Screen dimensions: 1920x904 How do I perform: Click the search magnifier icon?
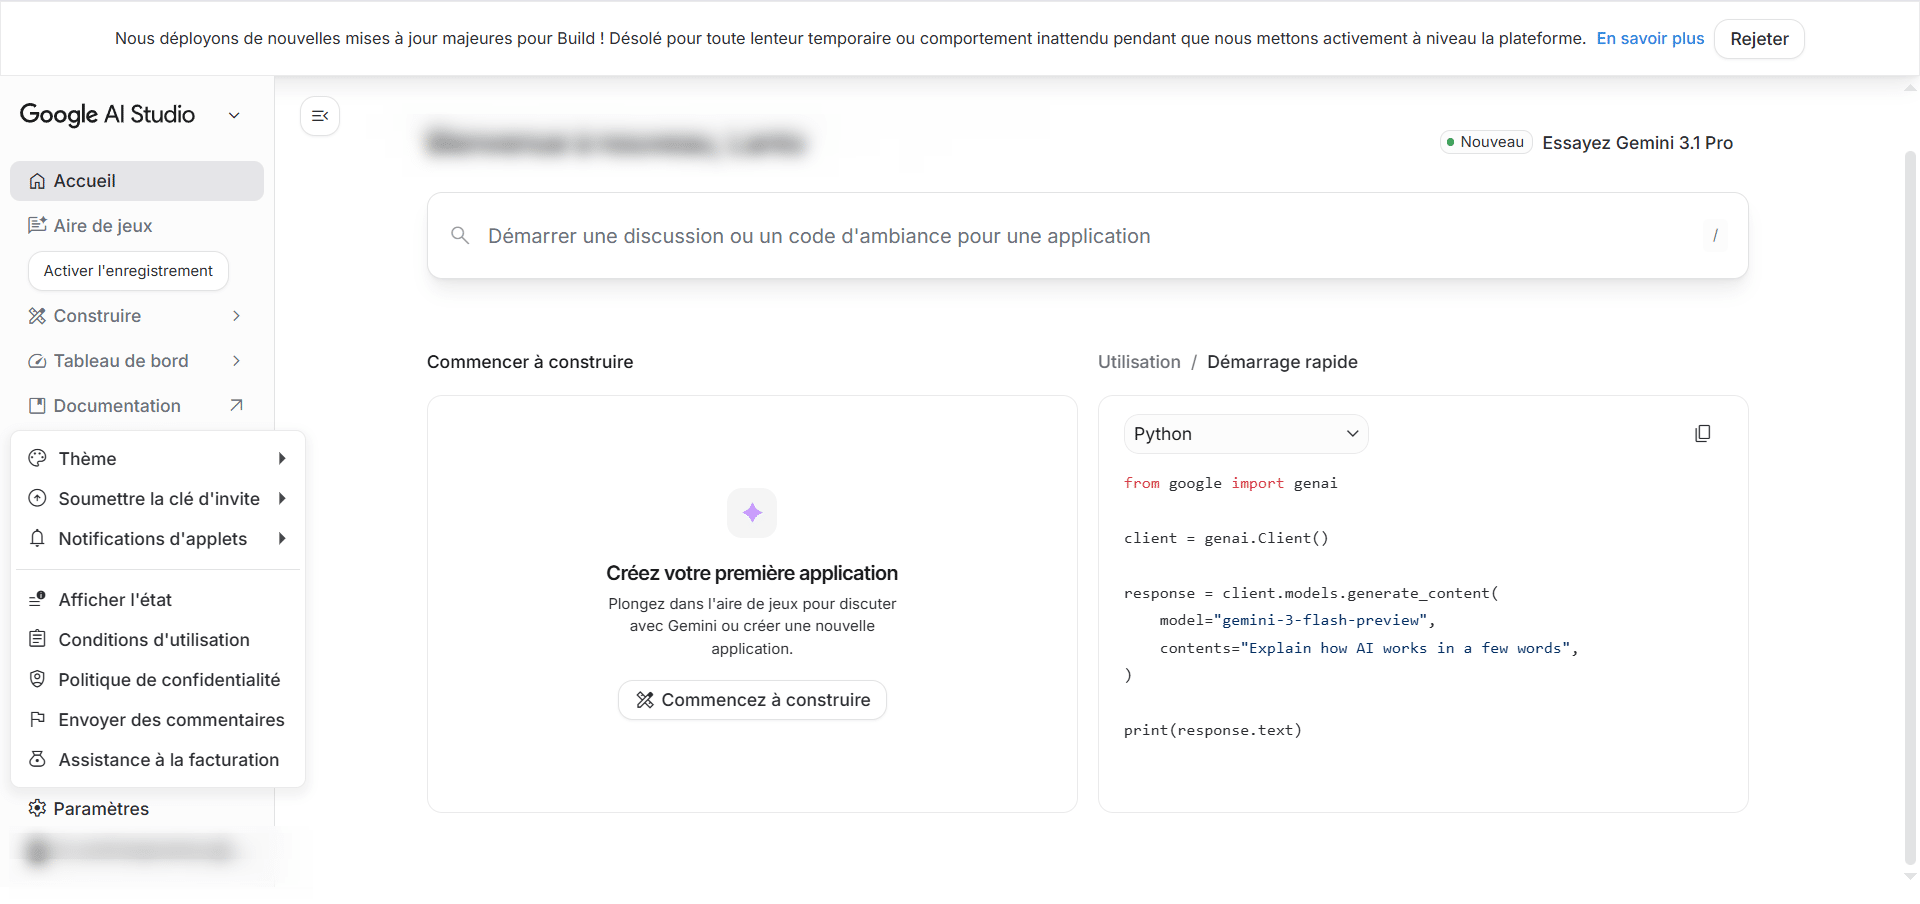tap(460, 235)
